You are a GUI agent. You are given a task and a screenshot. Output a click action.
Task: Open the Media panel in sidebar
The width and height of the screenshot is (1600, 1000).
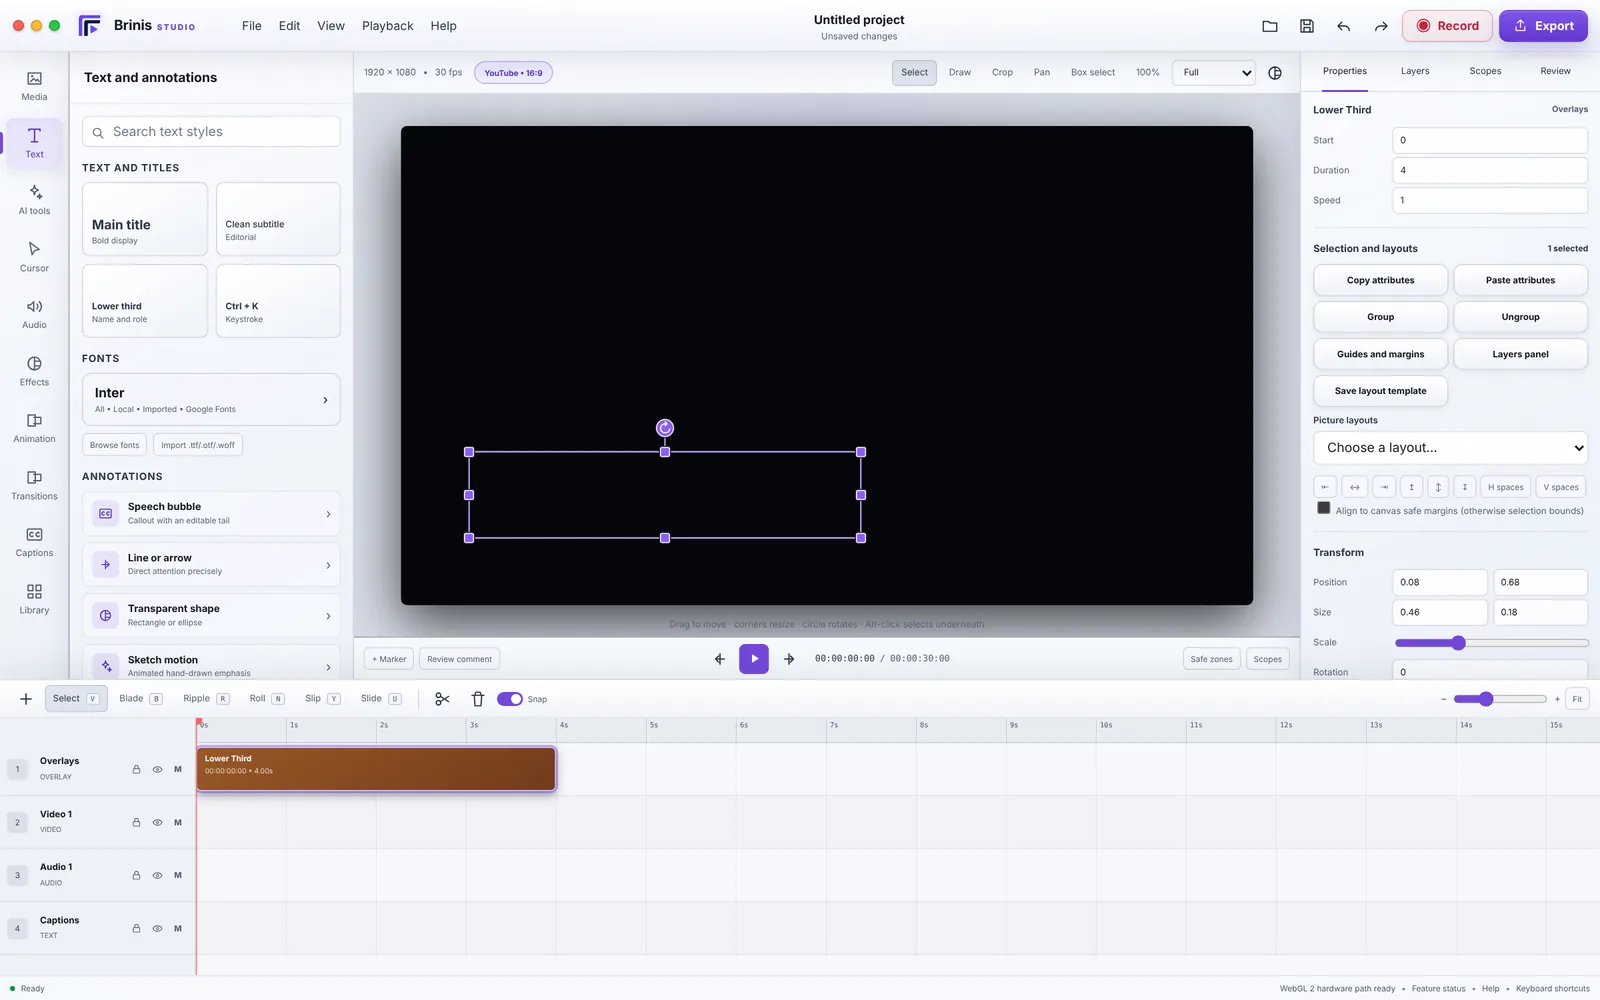click(x=34, y=86)
